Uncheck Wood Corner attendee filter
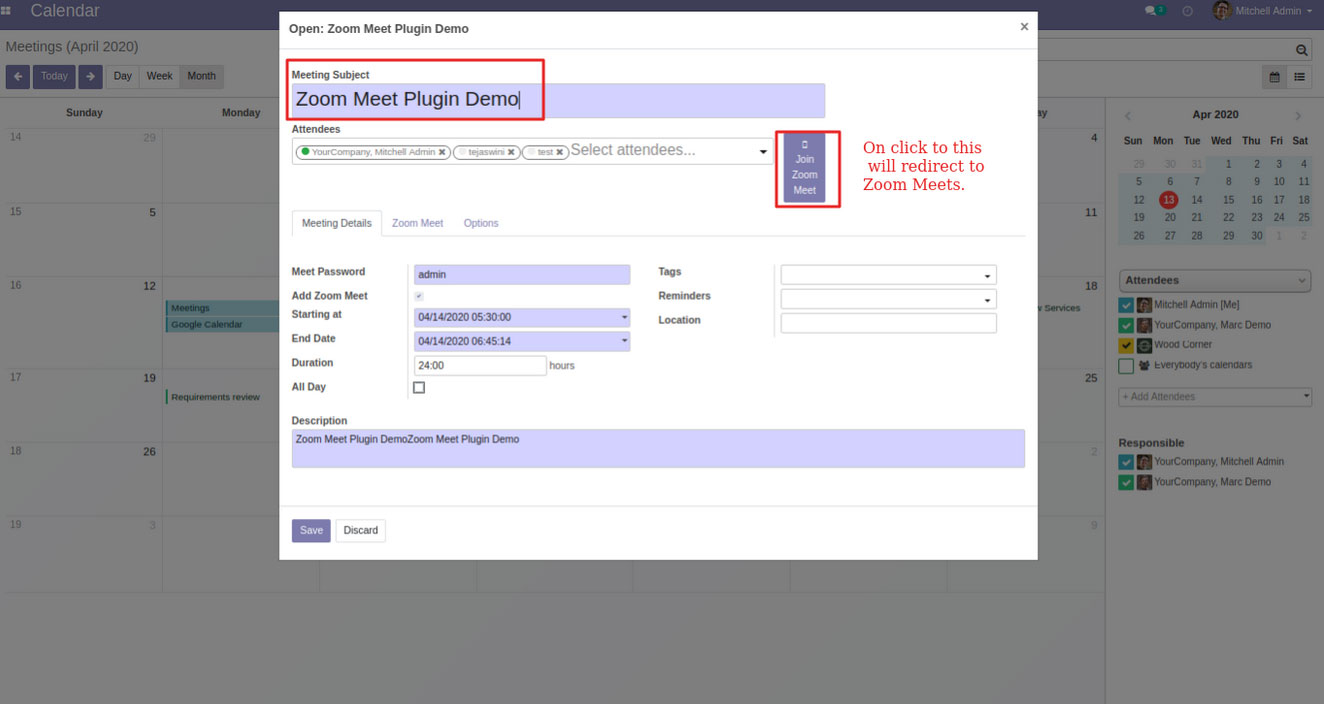 click(x=1126, y=345)
